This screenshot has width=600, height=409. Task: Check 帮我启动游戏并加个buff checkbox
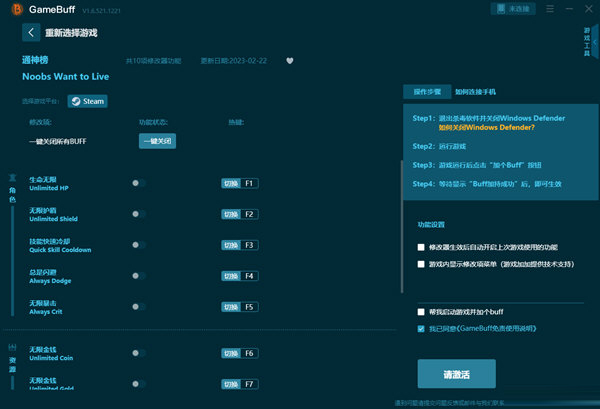(x=421, y=312)
